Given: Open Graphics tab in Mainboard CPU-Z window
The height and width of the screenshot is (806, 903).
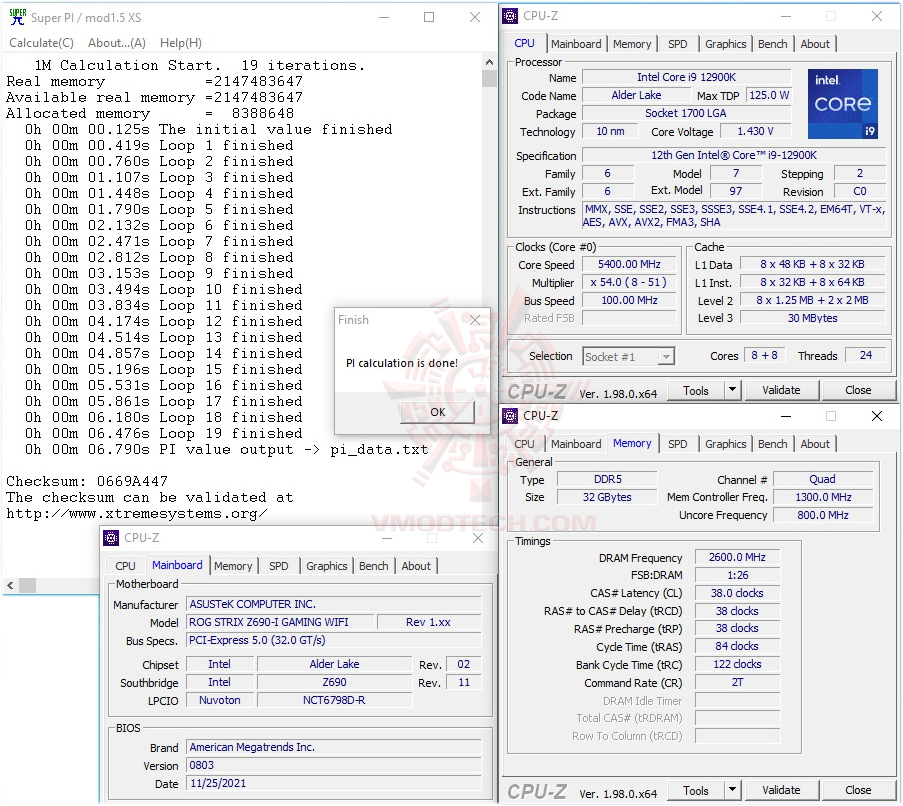Looking at the screenshot, I should (327, 566).
